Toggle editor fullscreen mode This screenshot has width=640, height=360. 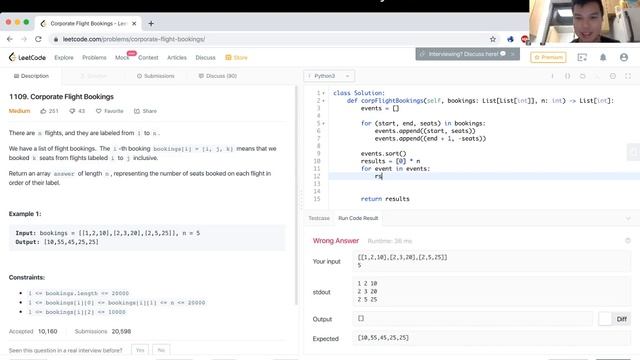[628, 76]
